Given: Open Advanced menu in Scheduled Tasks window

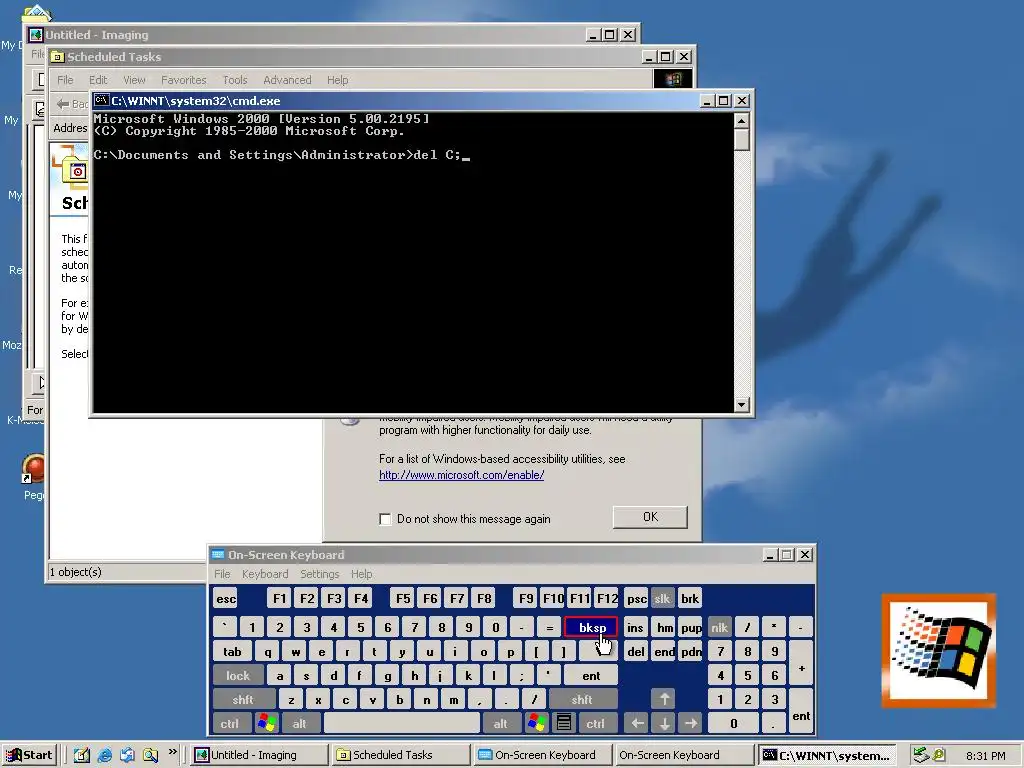Looking at the screenshot, I should coord(287,80).
